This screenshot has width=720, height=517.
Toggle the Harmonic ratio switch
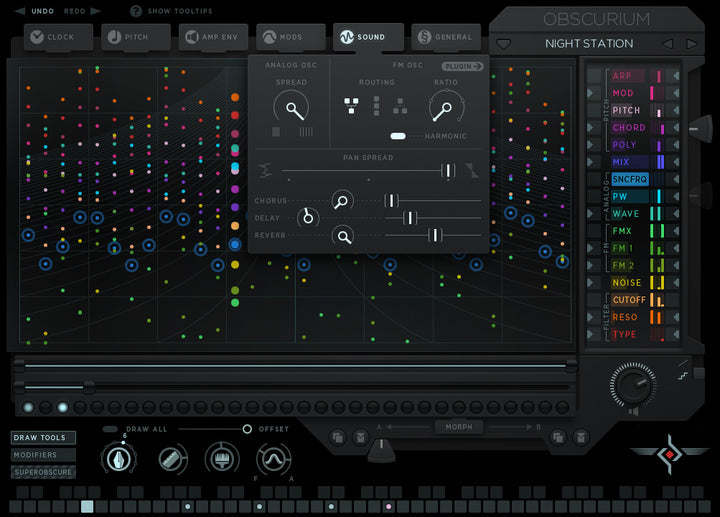398,136
